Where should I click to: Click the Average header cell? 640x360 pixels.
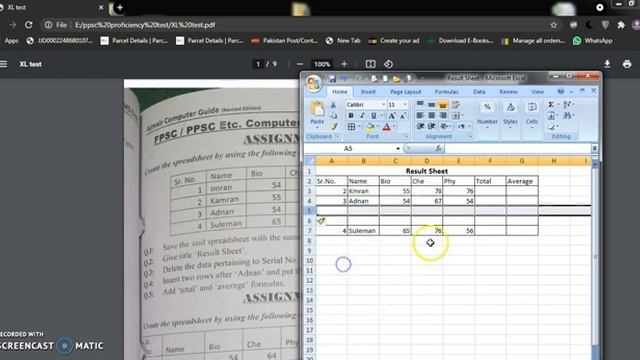pyautogui.click(x=522, y=181)
